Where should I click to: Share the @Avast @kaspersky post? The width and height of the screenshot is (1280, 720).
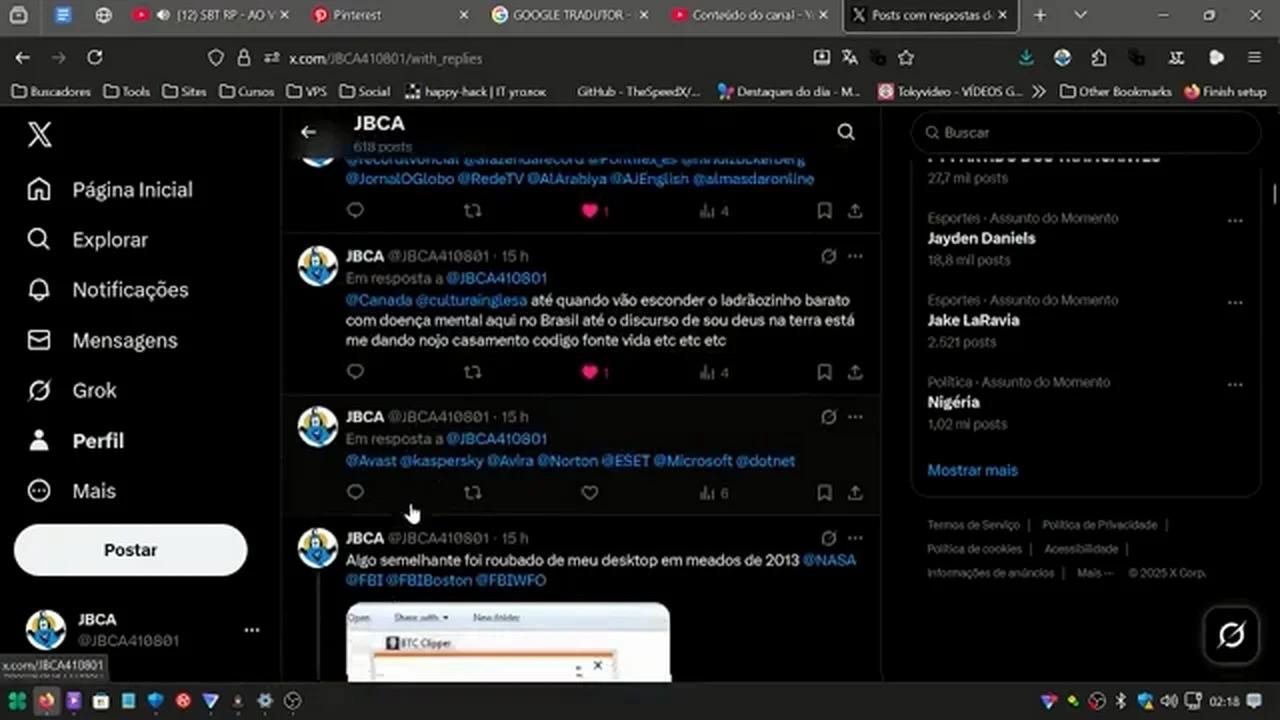coord(855,493)
